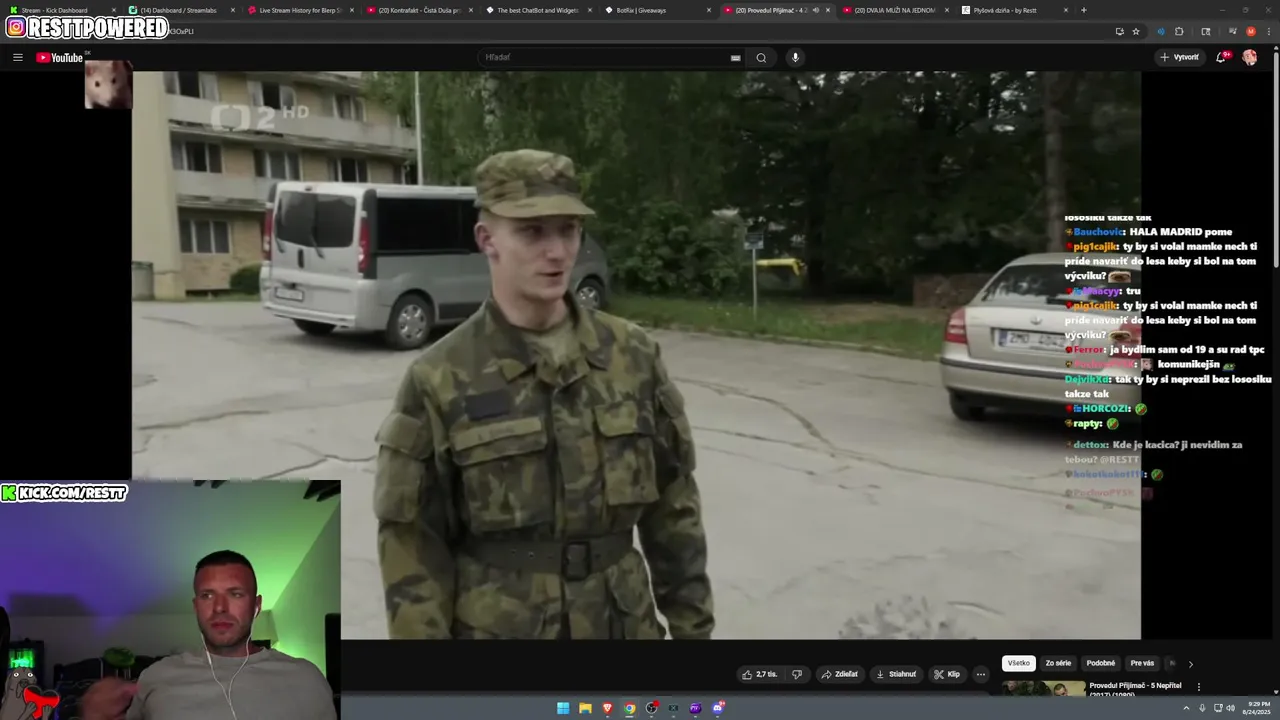This screenshot has width=1280, height=720.
Task: Start voice search with microphone icon
Action: click(795, 57)
